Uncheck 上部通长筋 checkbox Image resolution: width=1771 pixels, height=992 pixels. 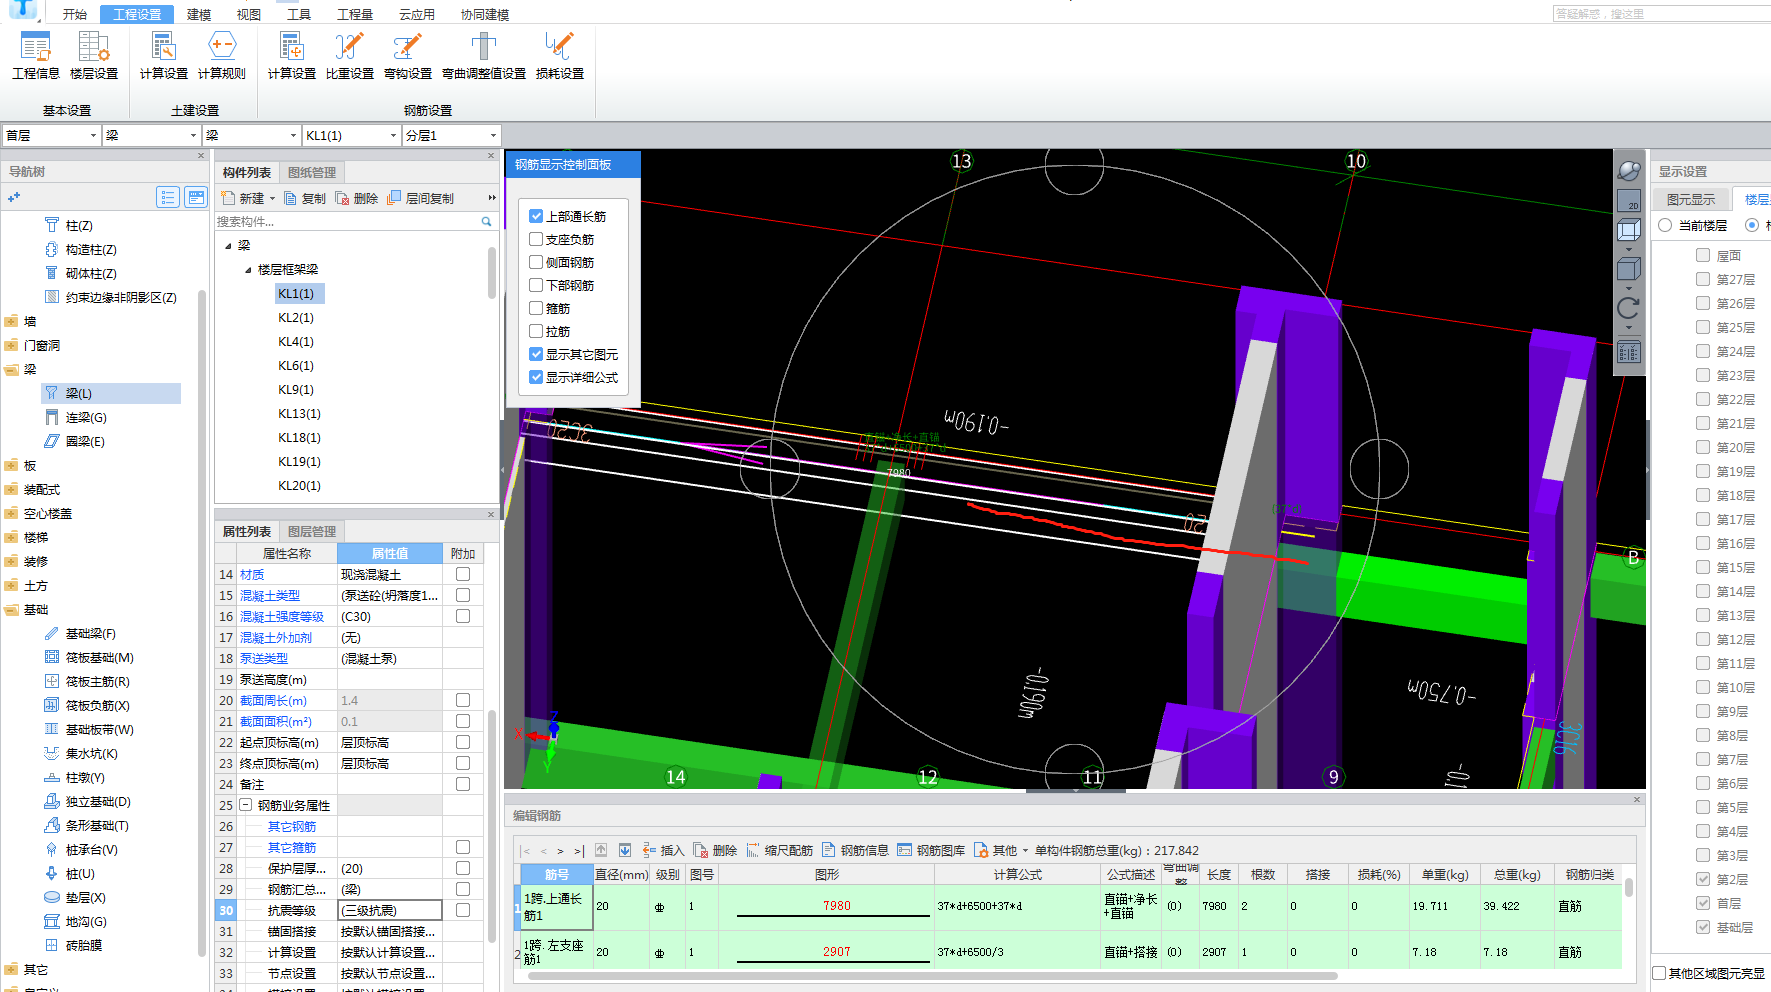coord(536,216)
